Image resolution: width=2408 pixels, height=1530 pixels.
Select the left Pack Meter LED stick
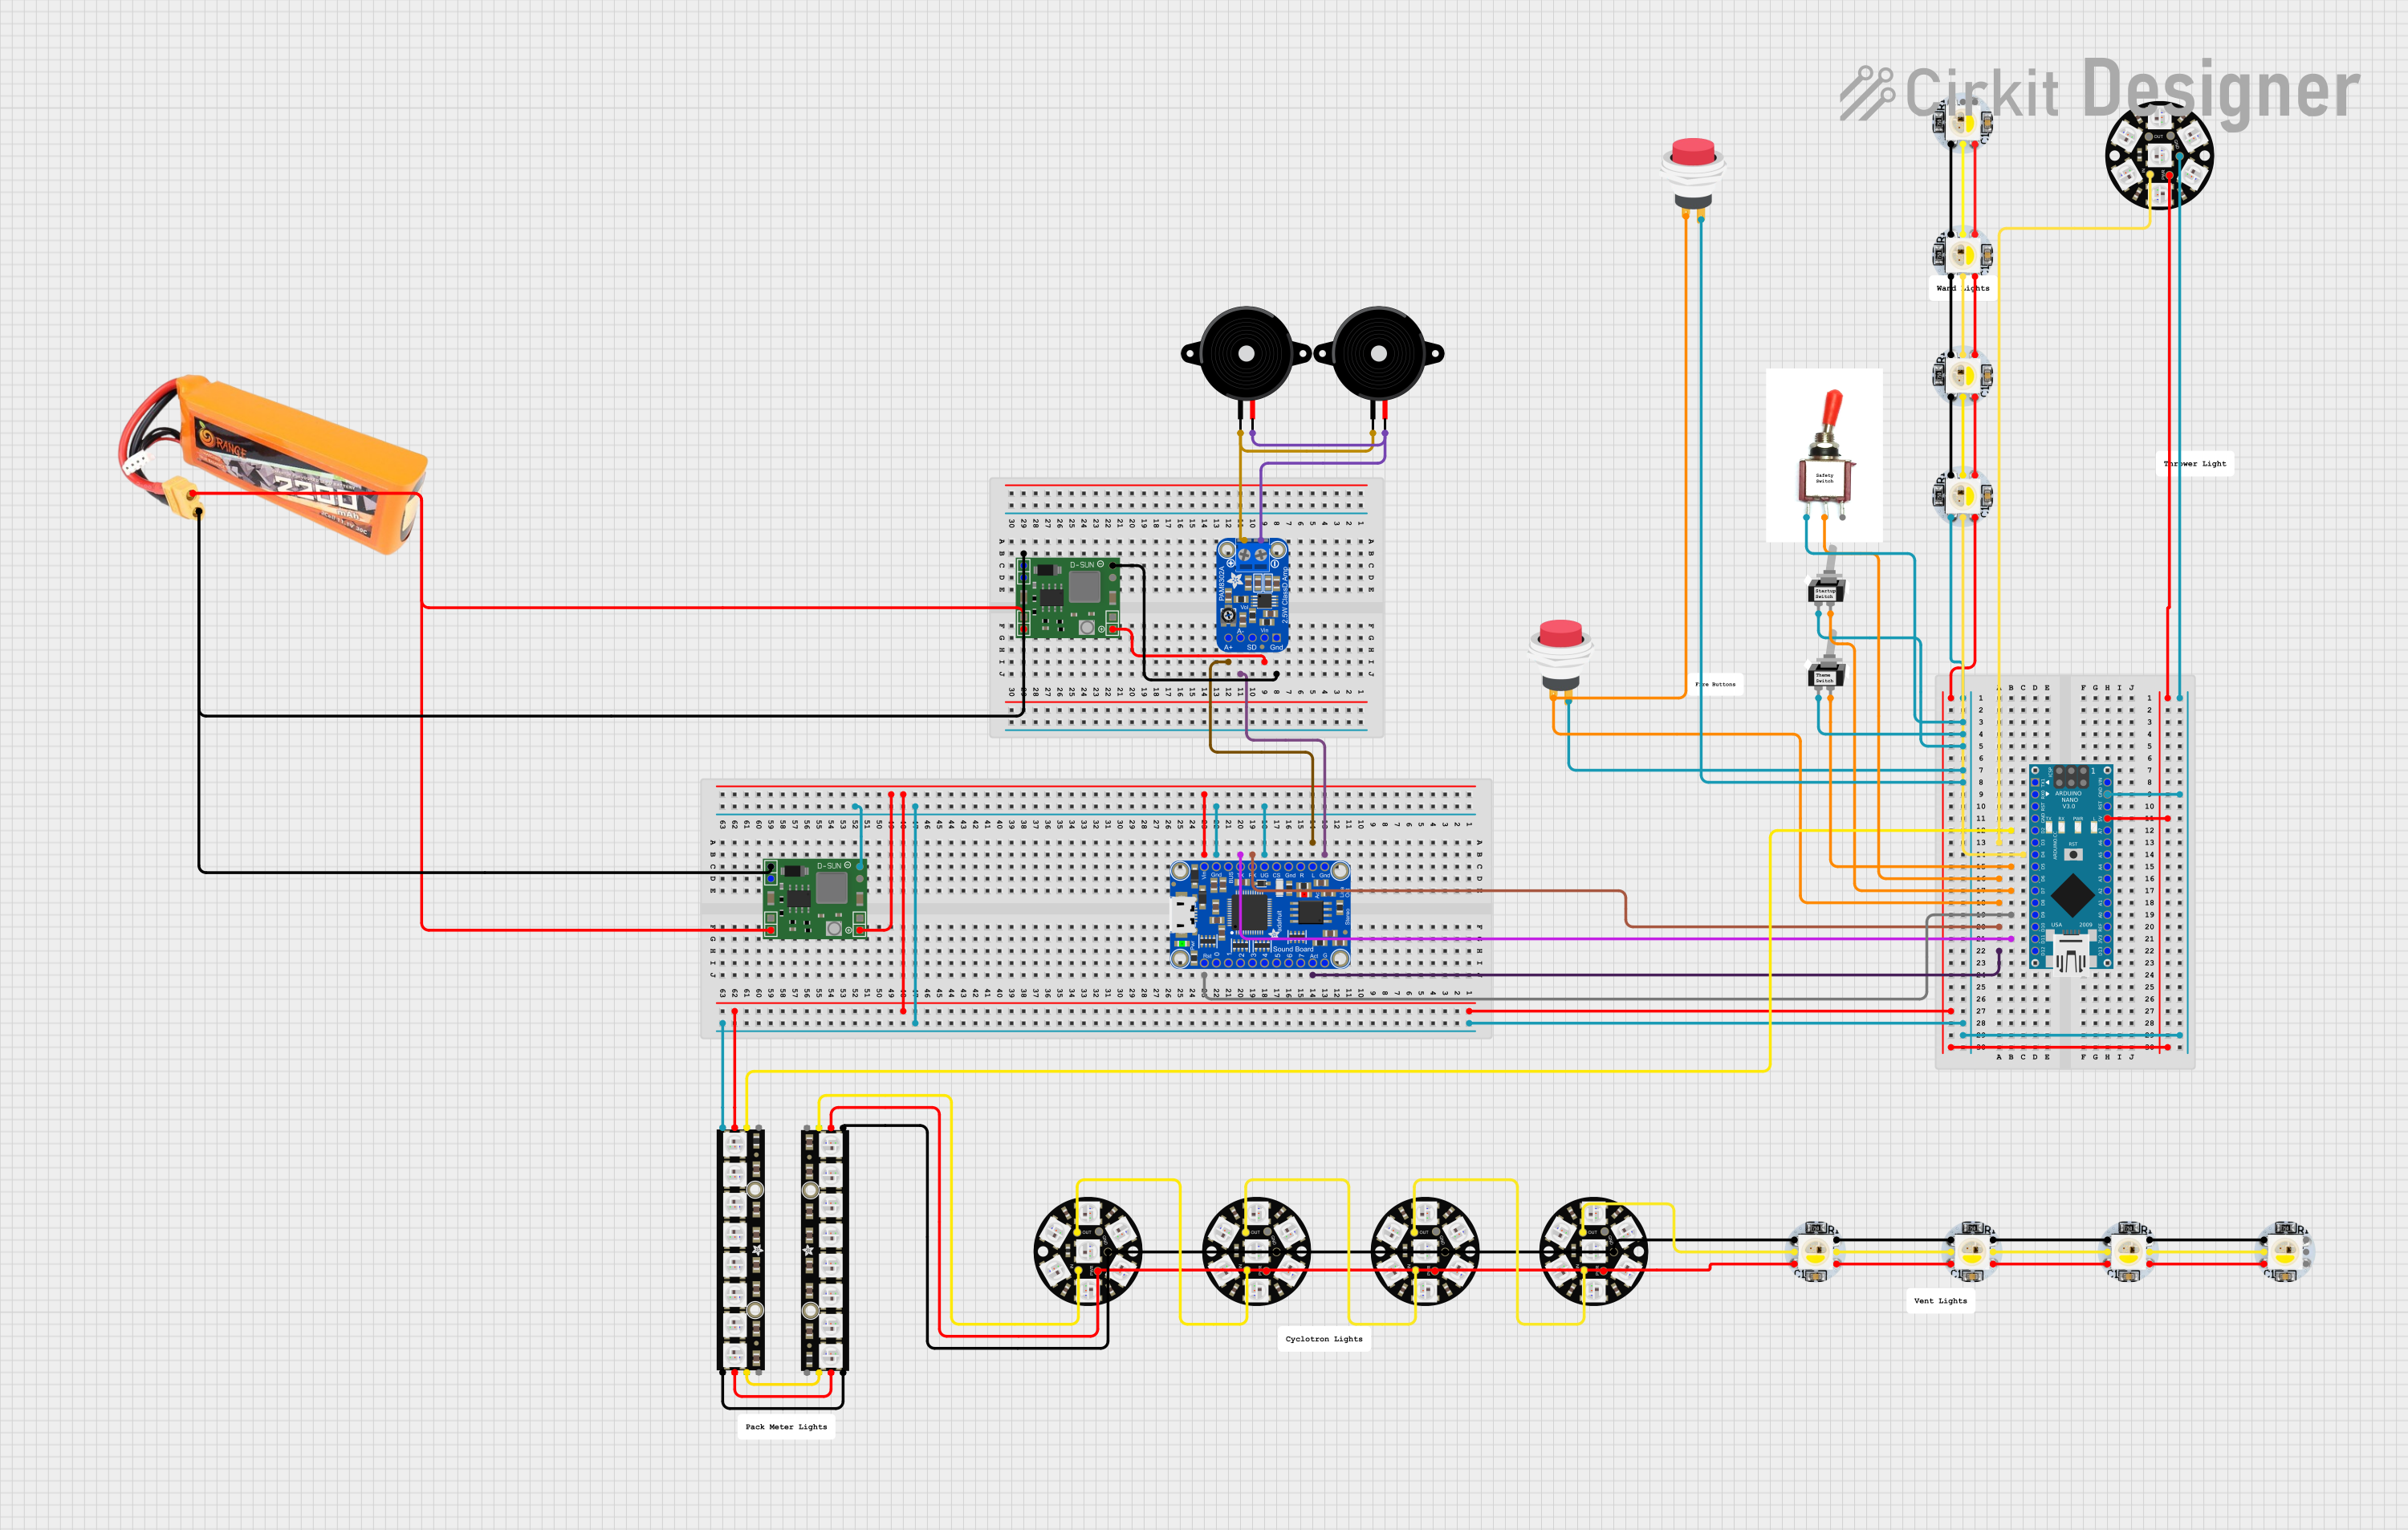pos(741,1250)
